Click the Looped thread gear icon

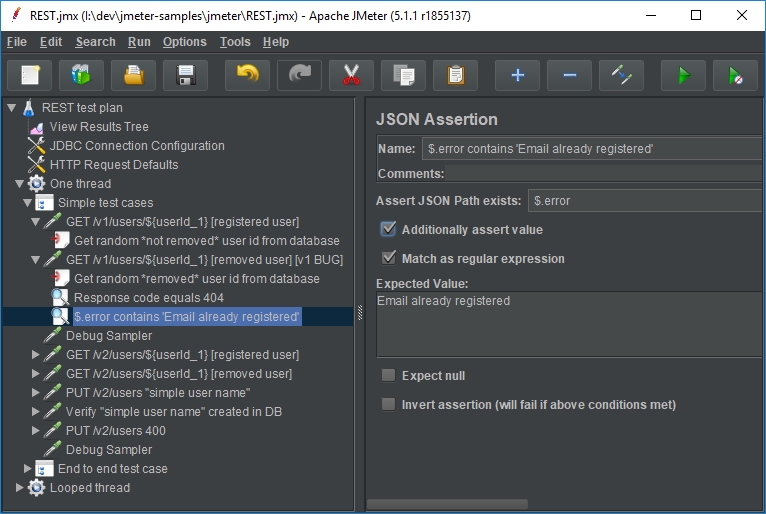pos(37,488)
